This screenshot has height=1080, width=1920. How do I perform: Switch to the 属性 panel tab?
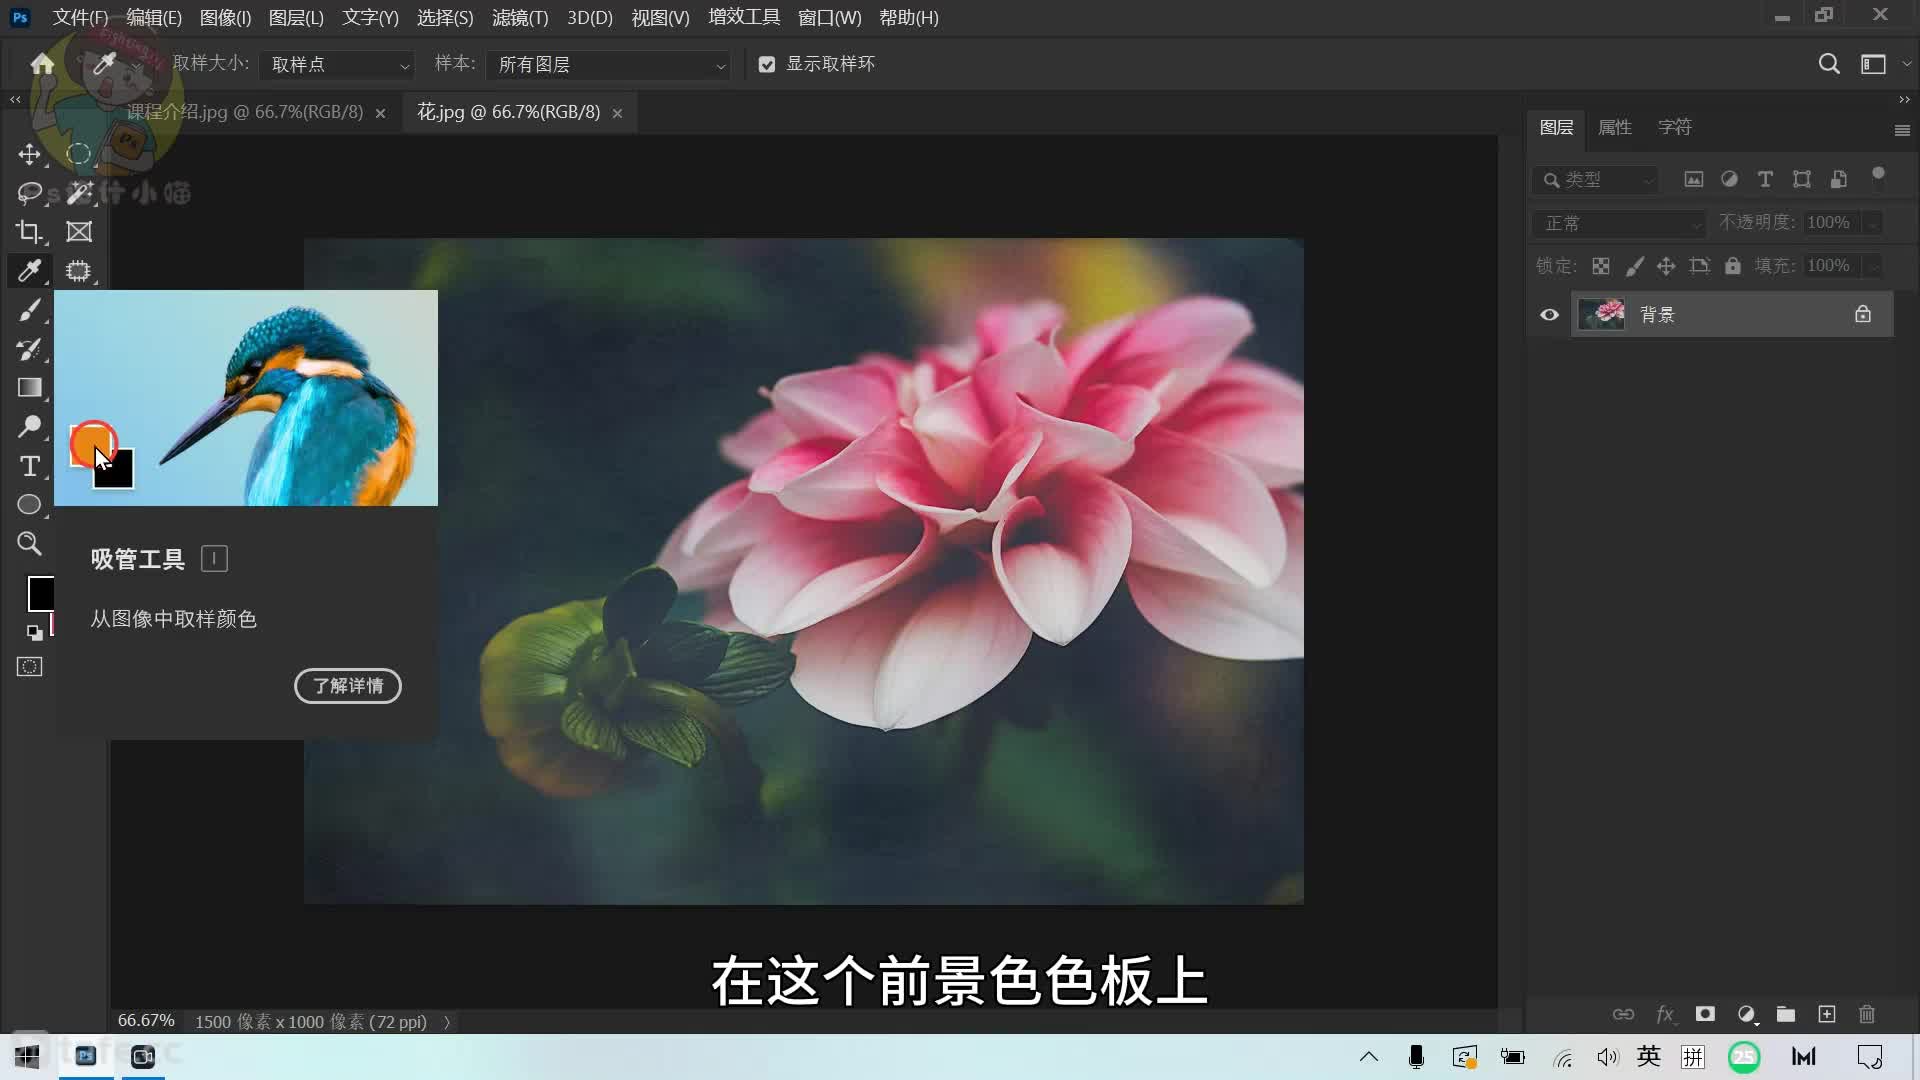tap(1615, 127)
